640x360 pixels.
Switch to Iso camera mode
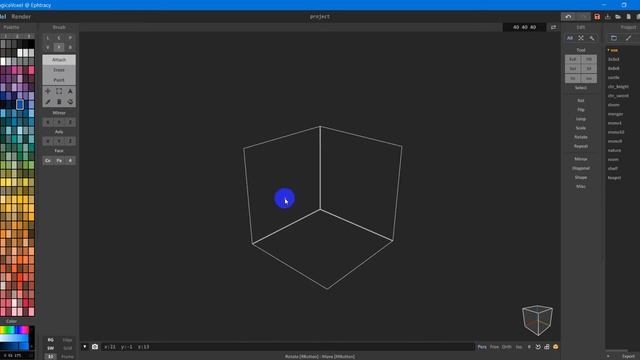(x=519, y=347)
